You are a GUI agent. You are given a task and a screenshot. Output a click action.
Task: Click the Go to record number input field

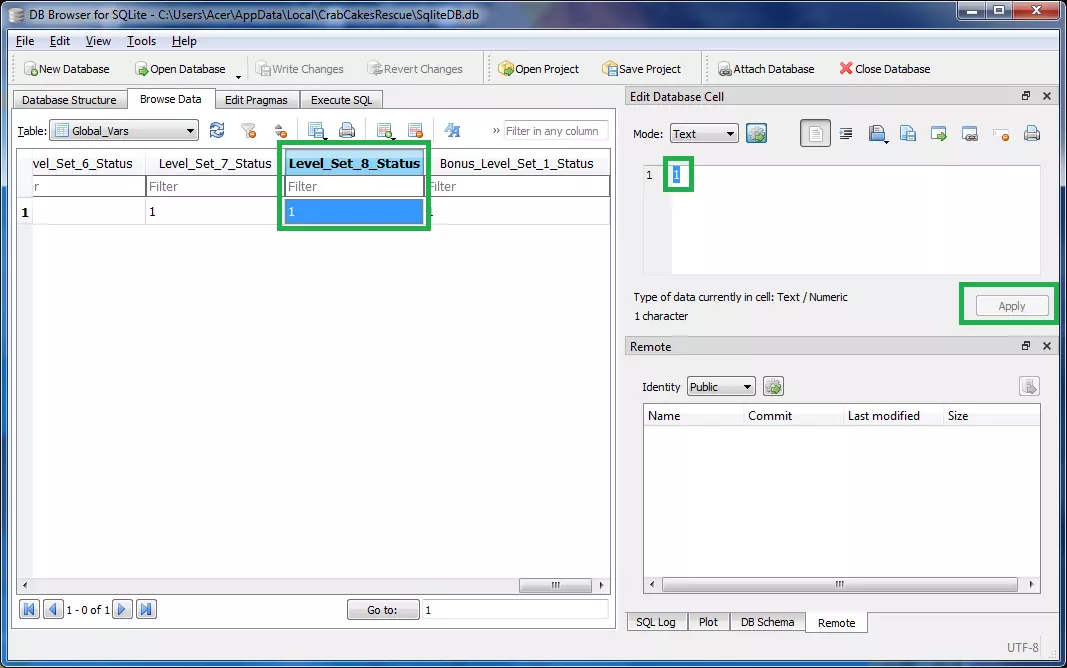(514, 609)
